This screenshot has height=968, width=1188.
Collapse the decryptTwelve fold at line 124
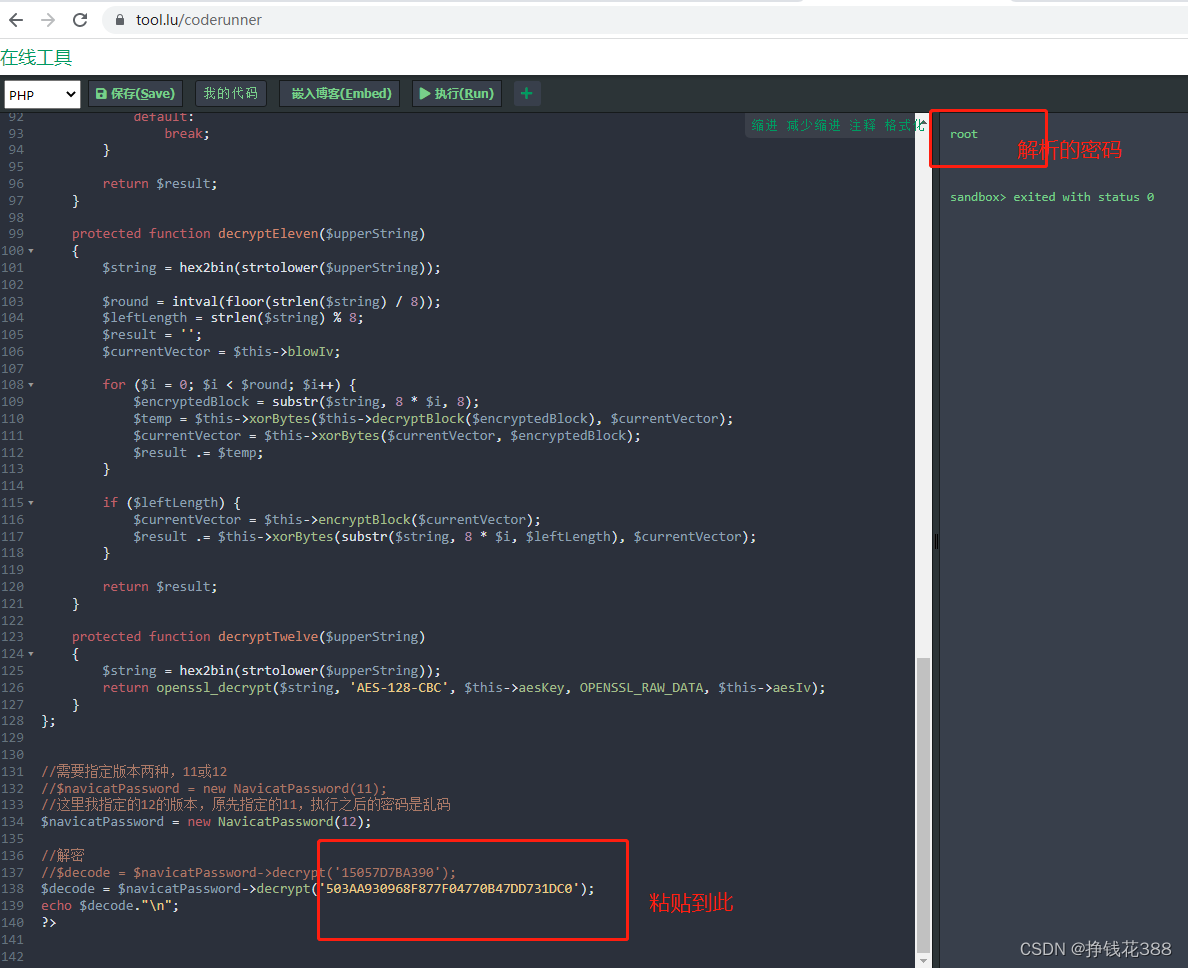31,654
